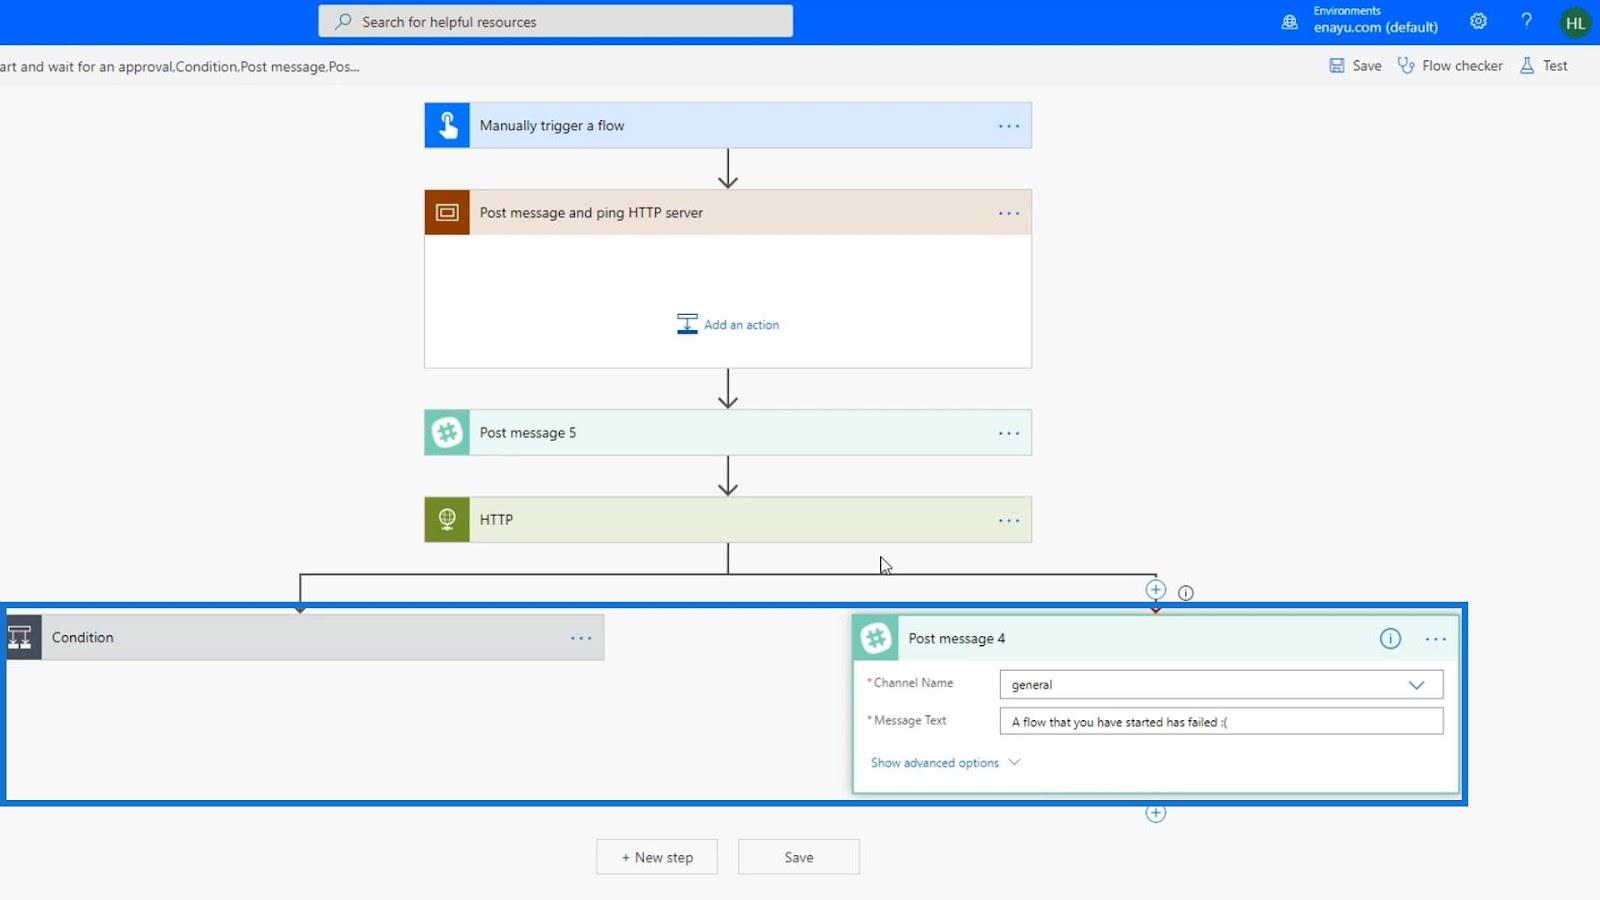The height and width of the screenshot is (900, 1600).
Task: Click the Slack icon on Post message 4
Action: (x=876, y=638)
